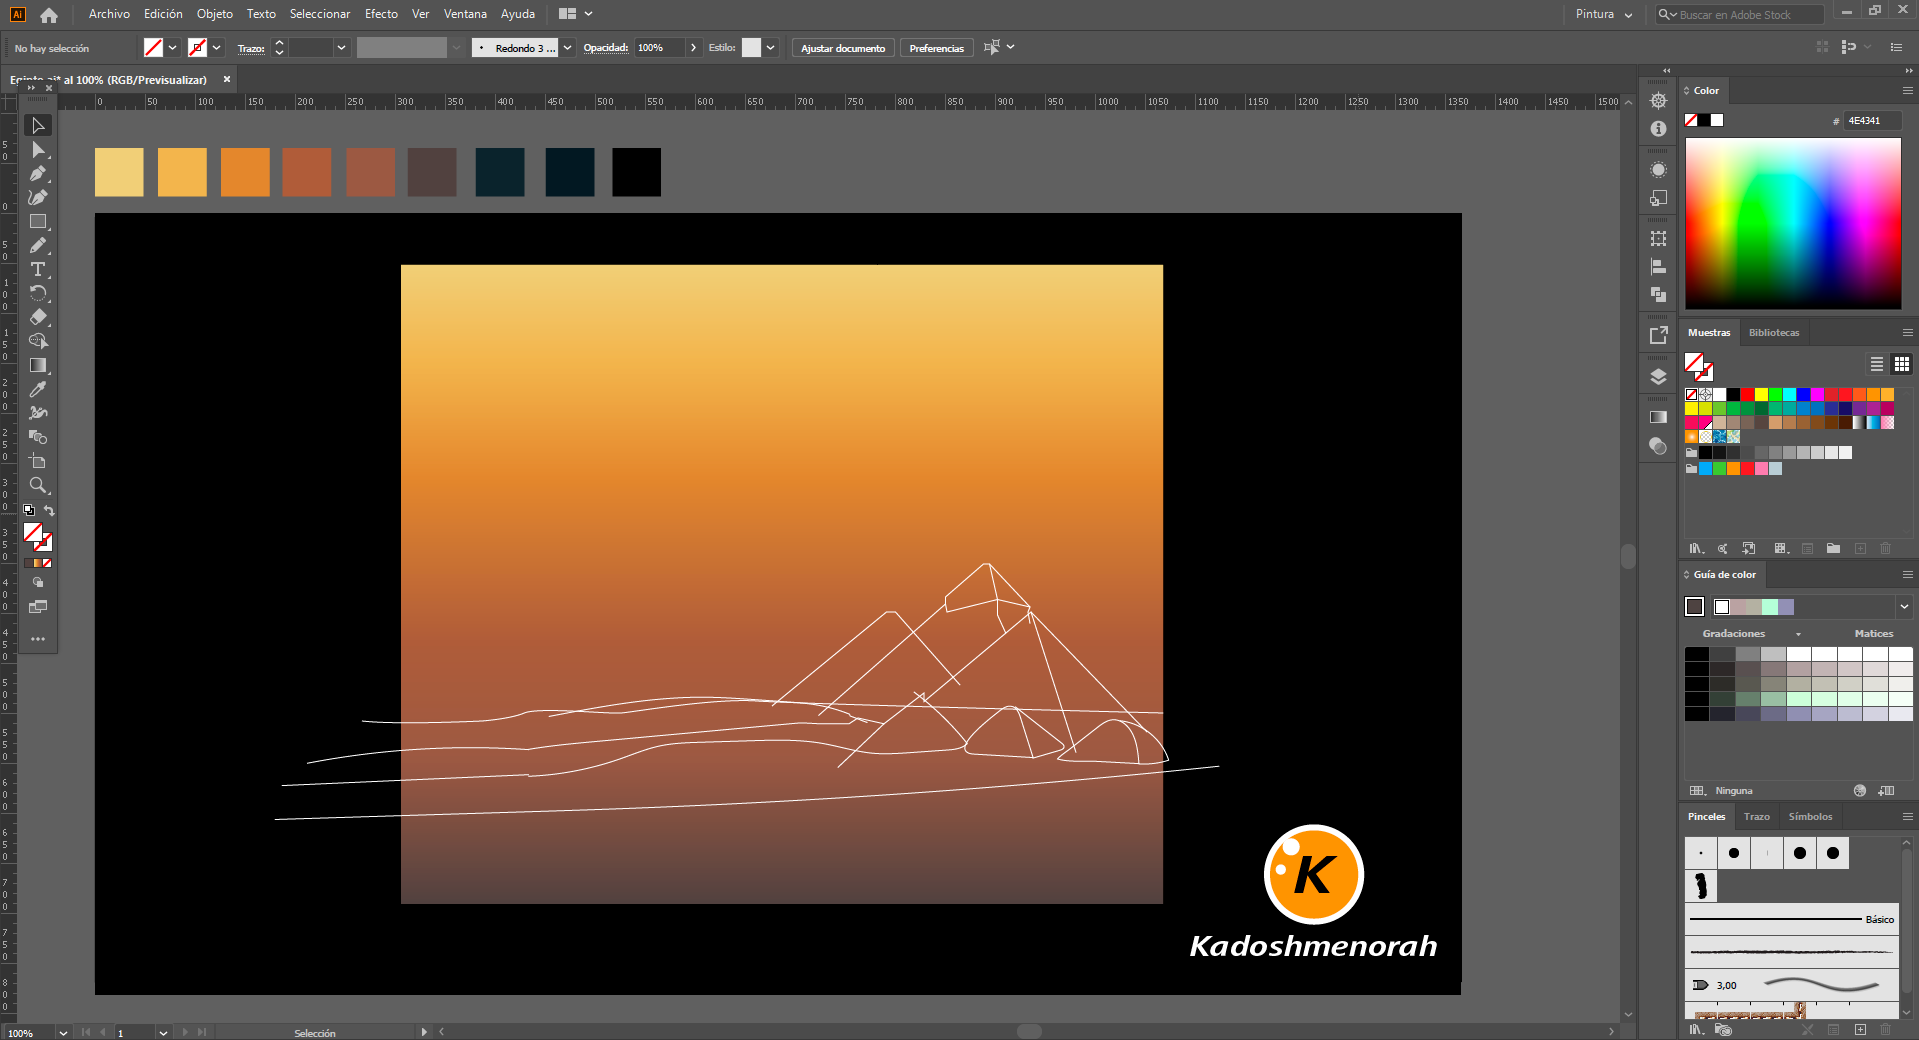Select the Type tool
1919x1040 pixels.
pyautogui.click(x=38, y=270)
